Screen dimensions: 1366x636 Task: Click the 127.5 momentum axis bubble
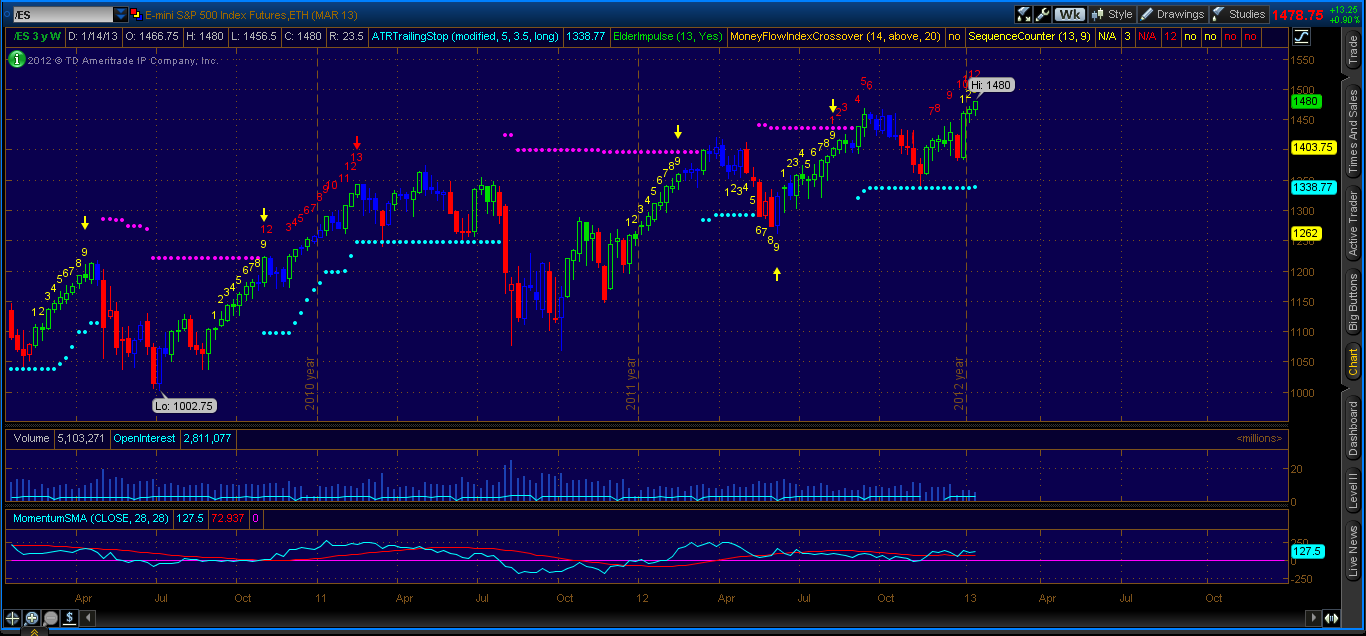[x=1309, y=550]
